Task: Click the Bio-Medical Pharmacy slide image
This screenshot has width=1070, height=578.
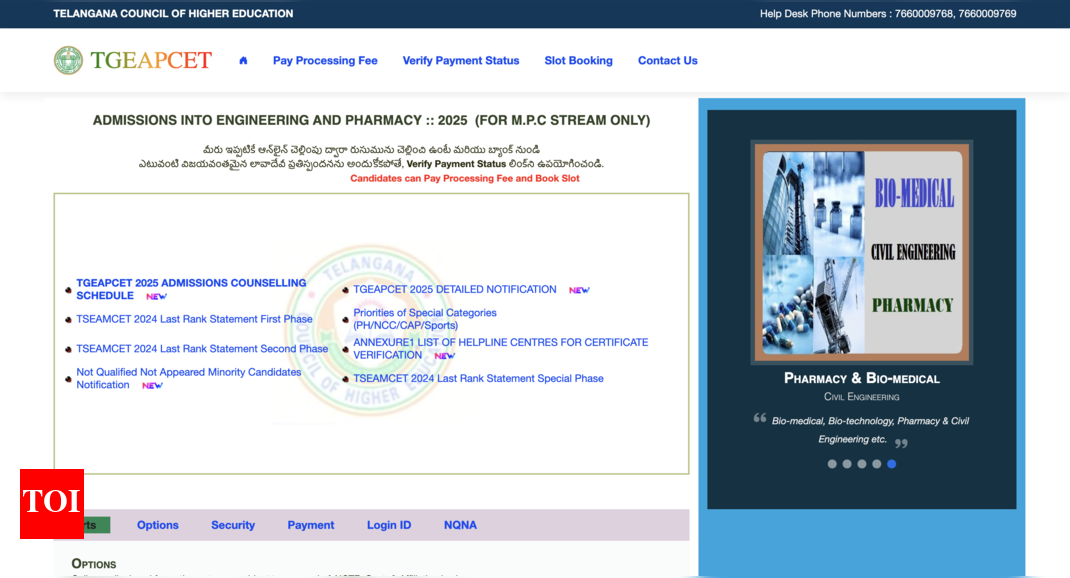Action: (x=862, y=252)
